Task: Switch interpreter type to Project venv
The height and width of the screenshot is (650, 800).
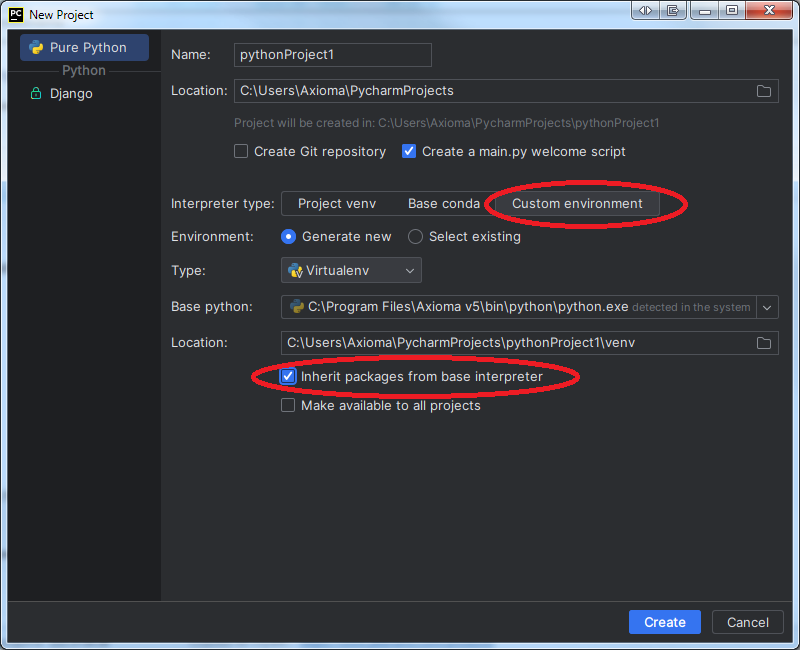Action: [337, 204]
